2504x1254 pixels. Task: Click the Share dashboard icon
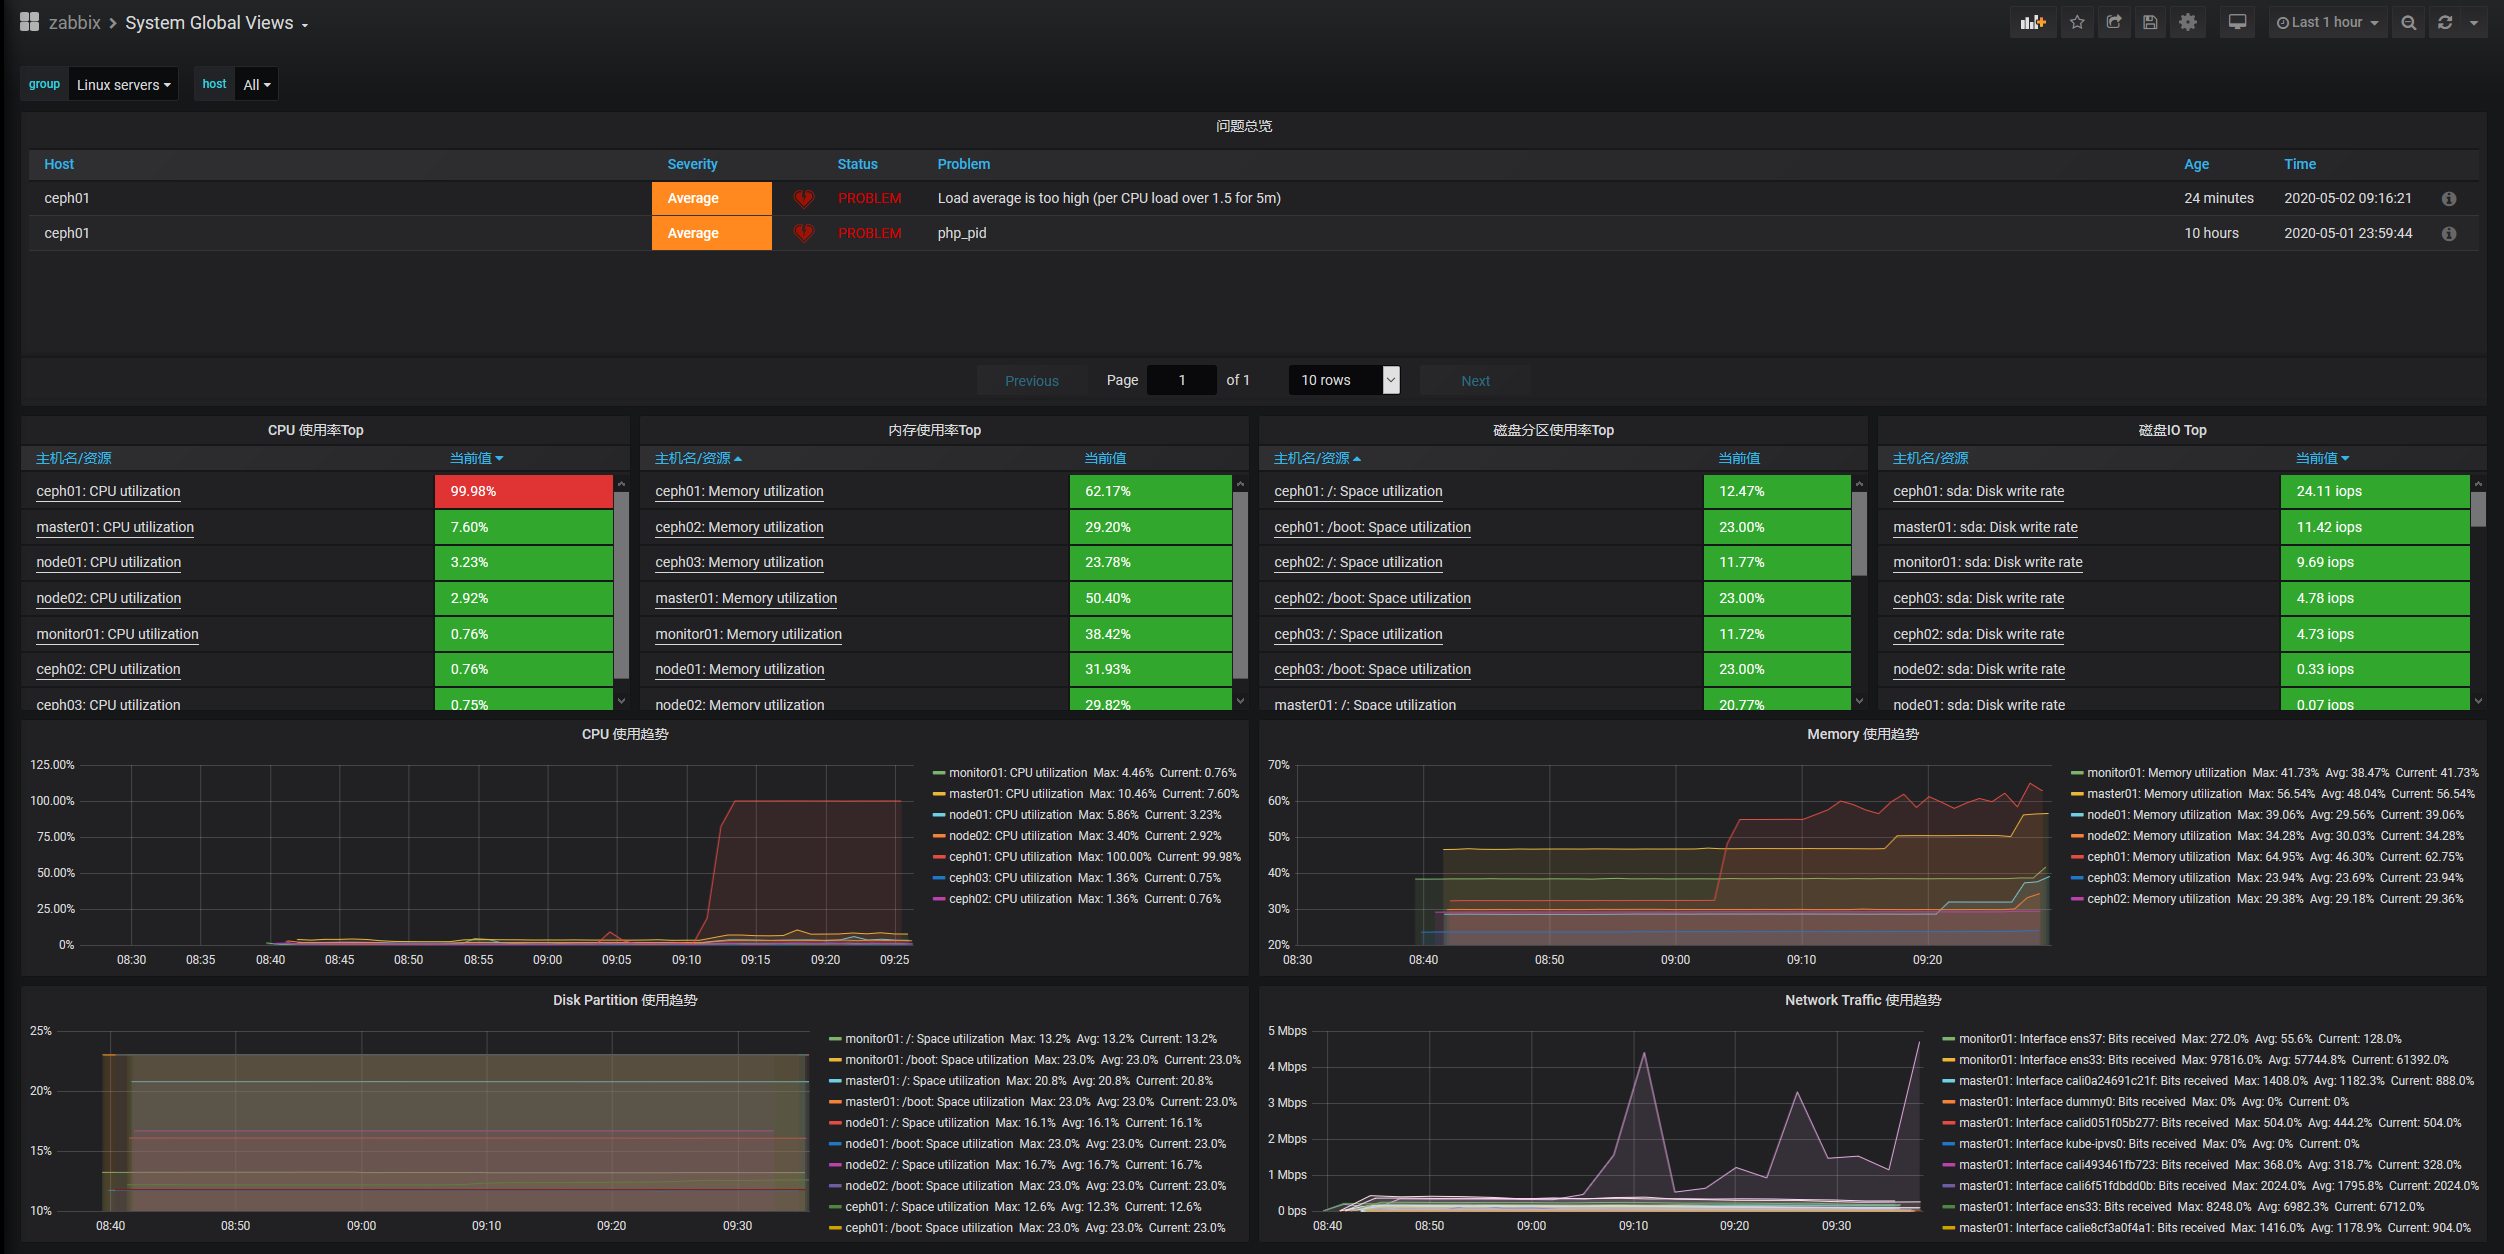pos(2114,22)
